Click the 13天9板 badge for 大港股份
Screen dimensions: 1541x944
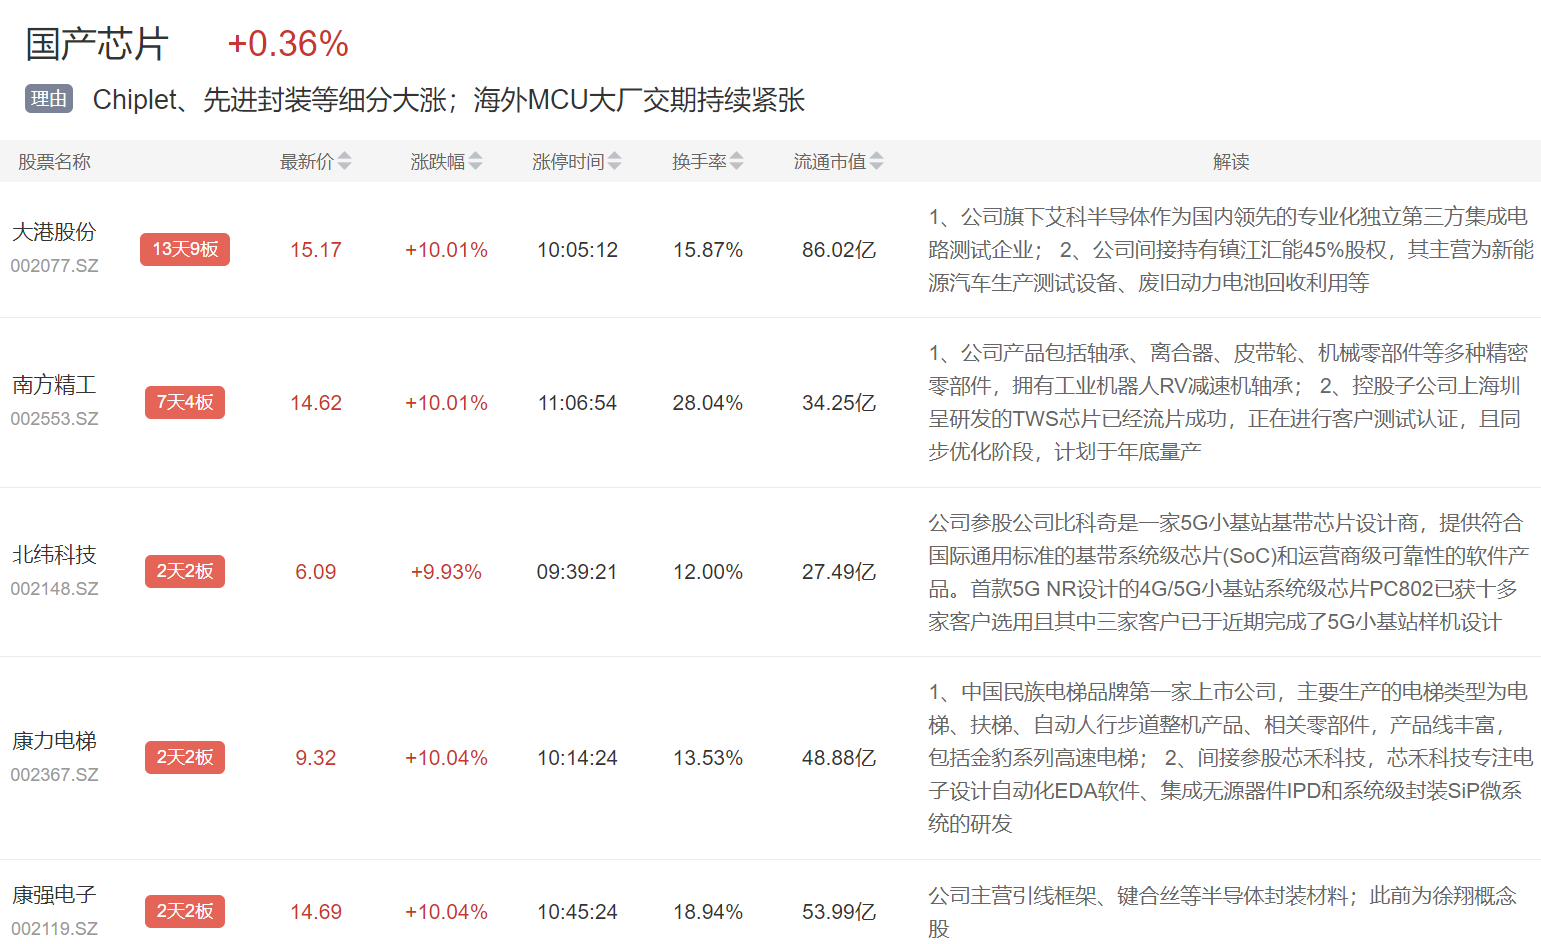(185, 249)
